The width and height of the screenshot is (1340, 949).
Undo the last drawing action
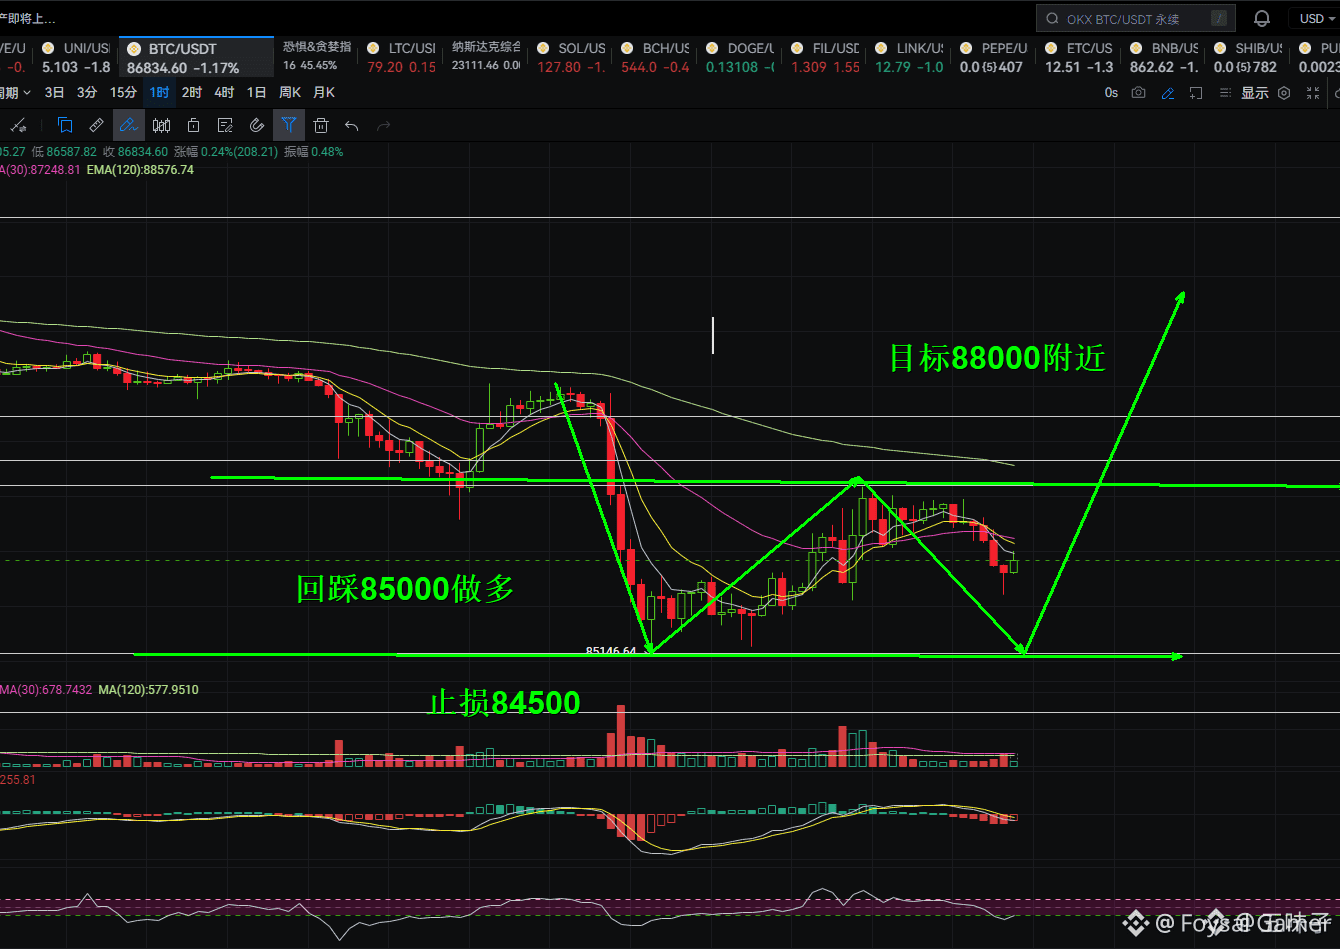352,126
